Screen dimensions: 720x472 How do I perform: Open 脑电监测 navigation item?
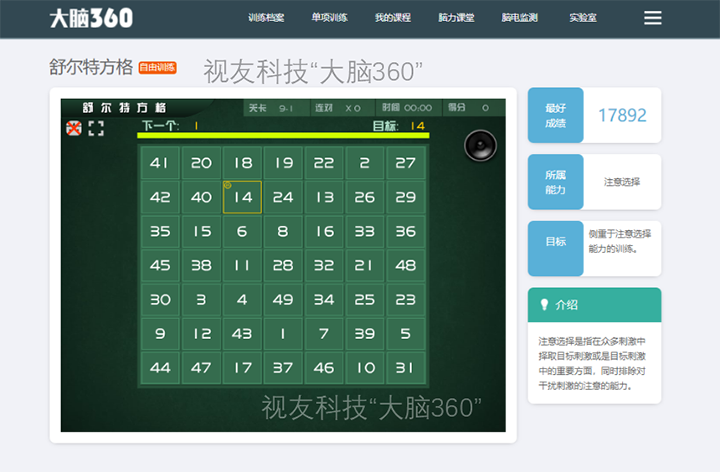519,18
